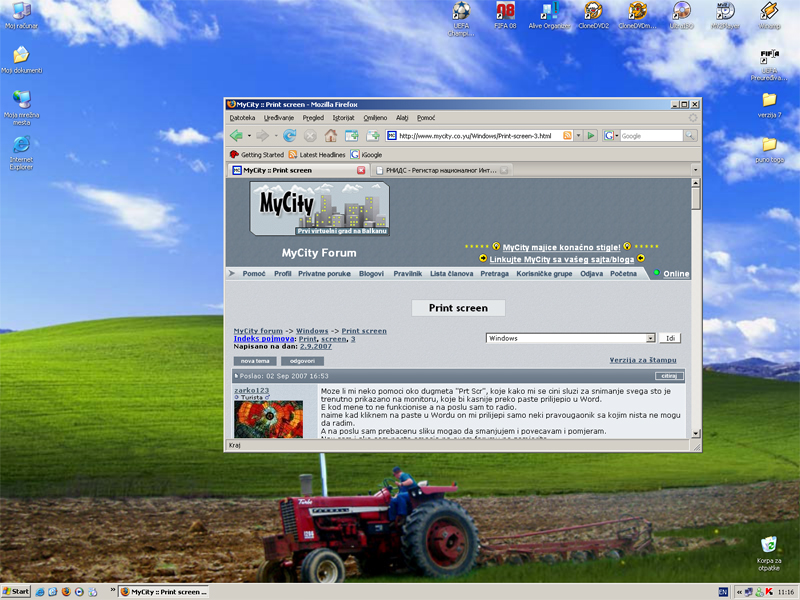Open Moja mrežna mesta icon
The height and width of the screenshot is (600, 800).
point(21,108)
